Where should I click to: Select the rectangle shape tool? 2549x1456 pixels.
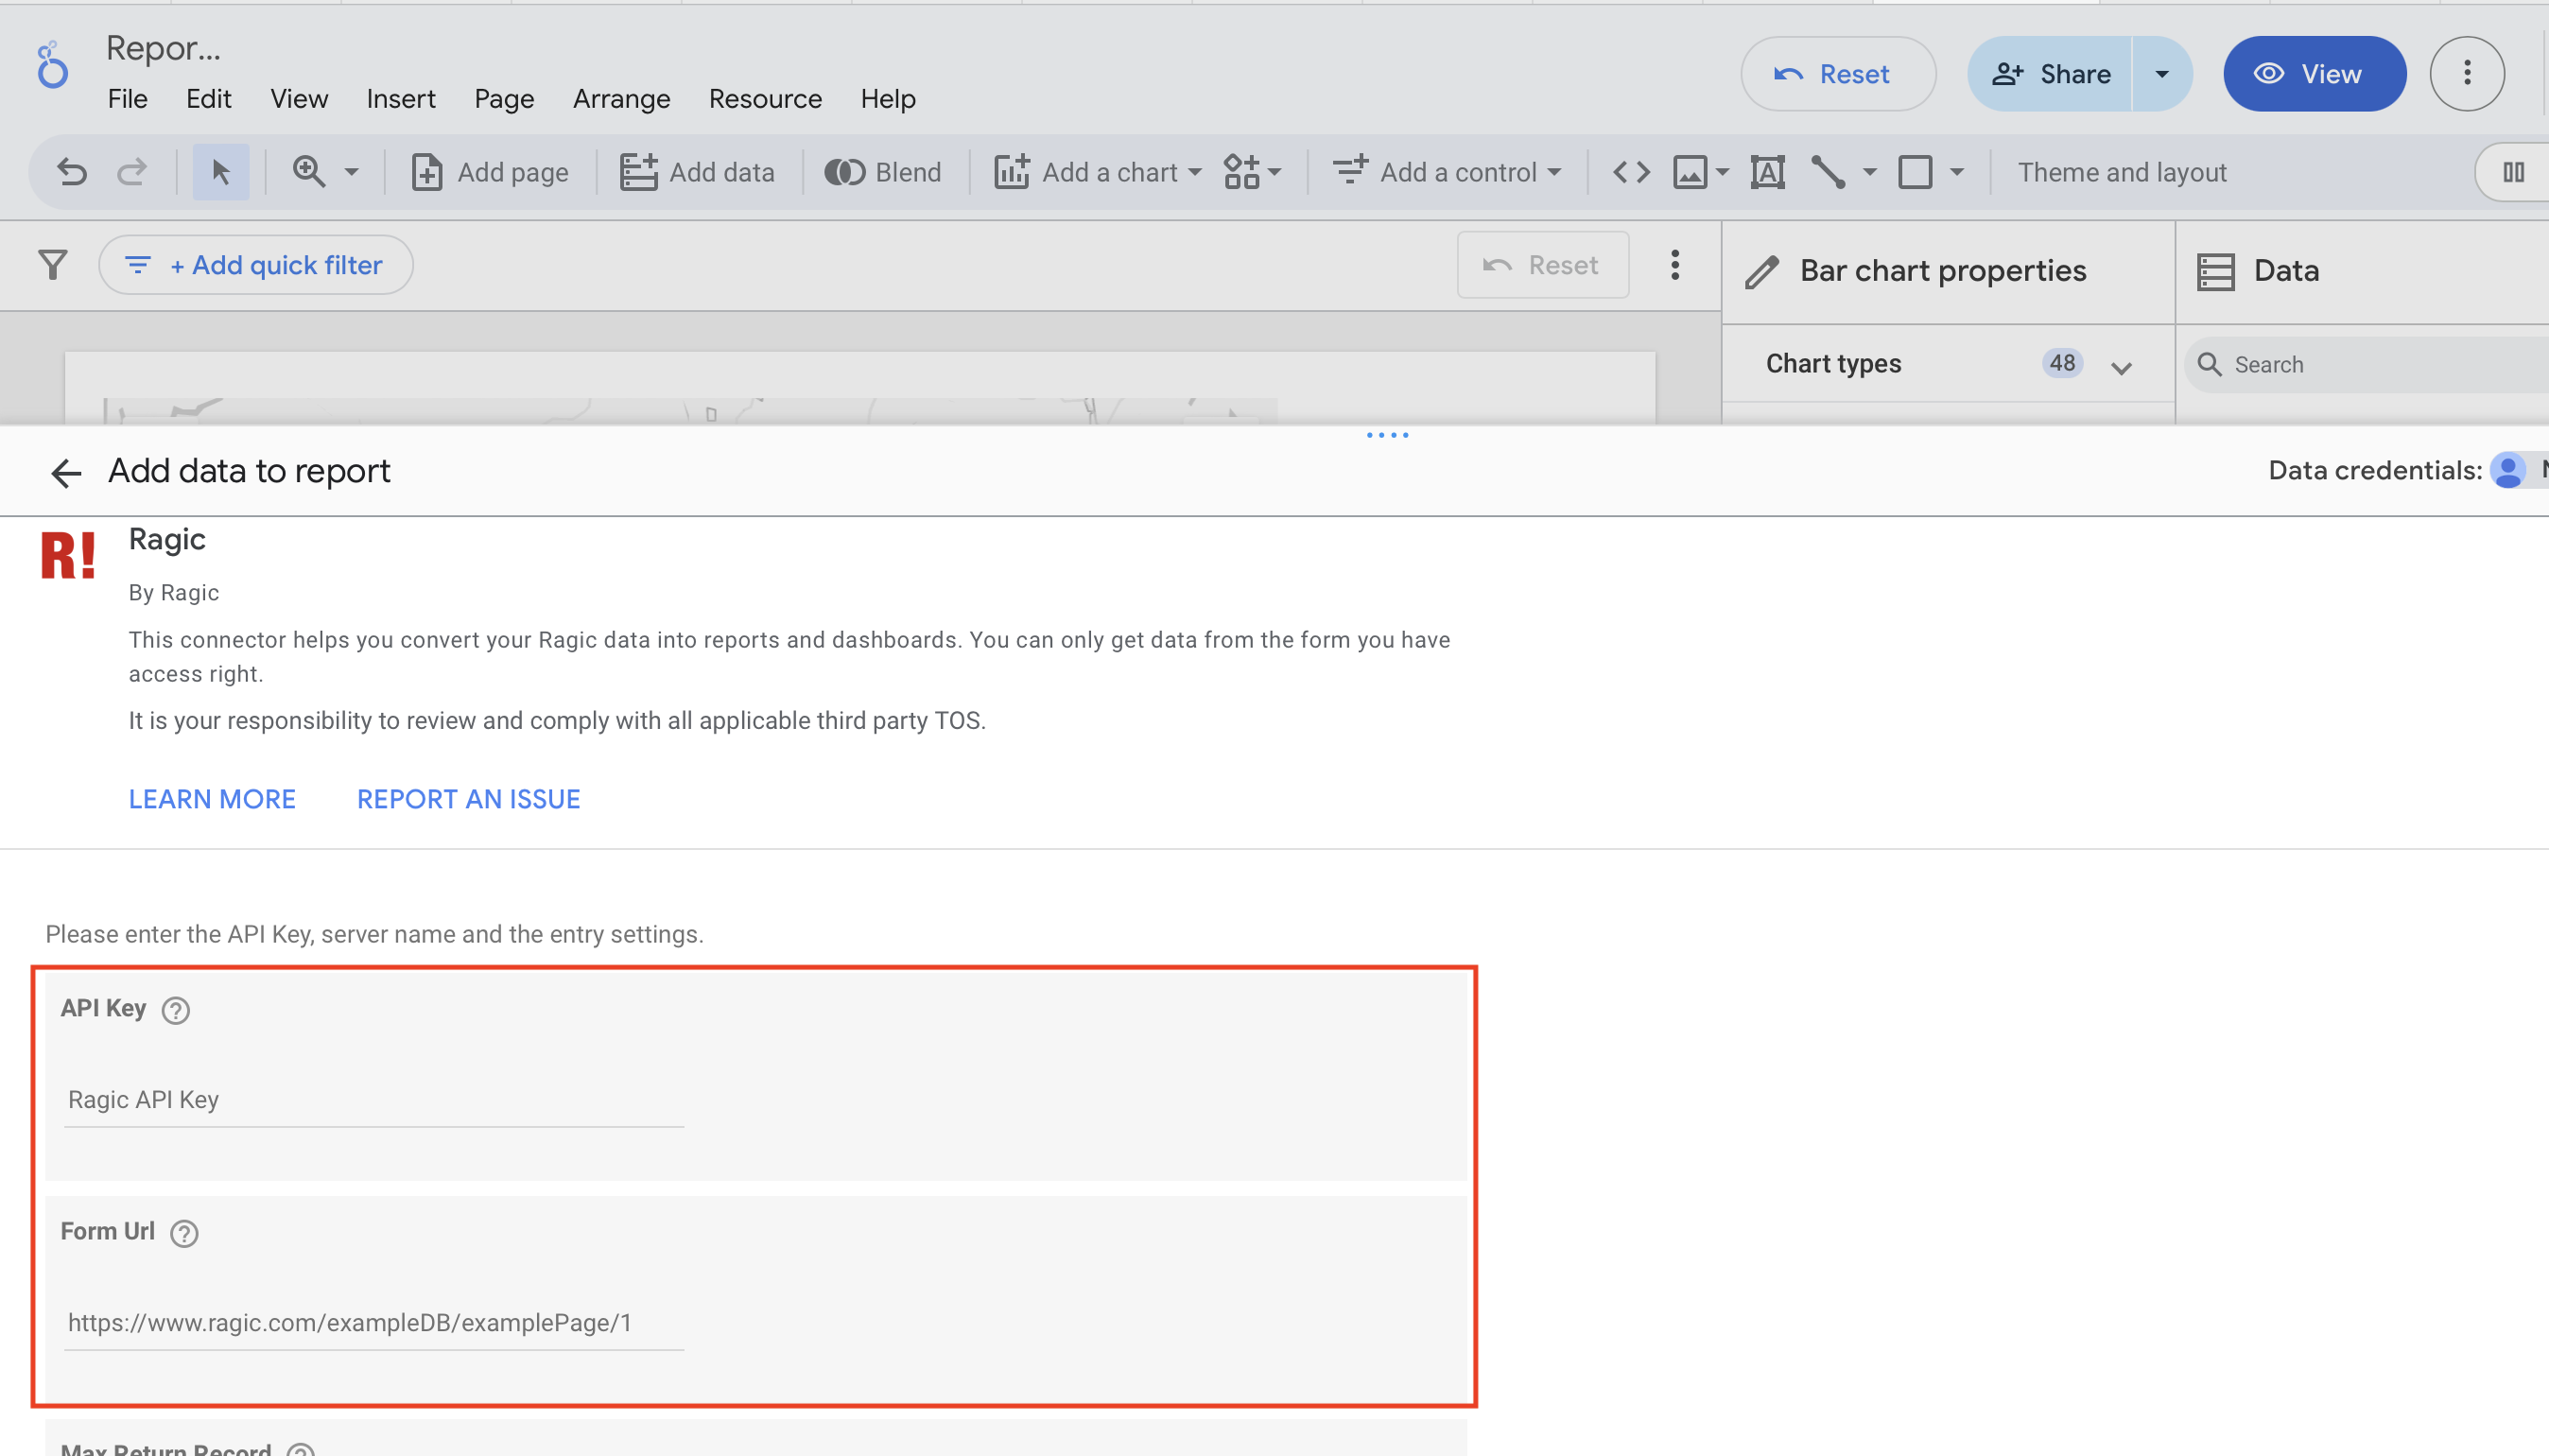[x=1915, y=172]
